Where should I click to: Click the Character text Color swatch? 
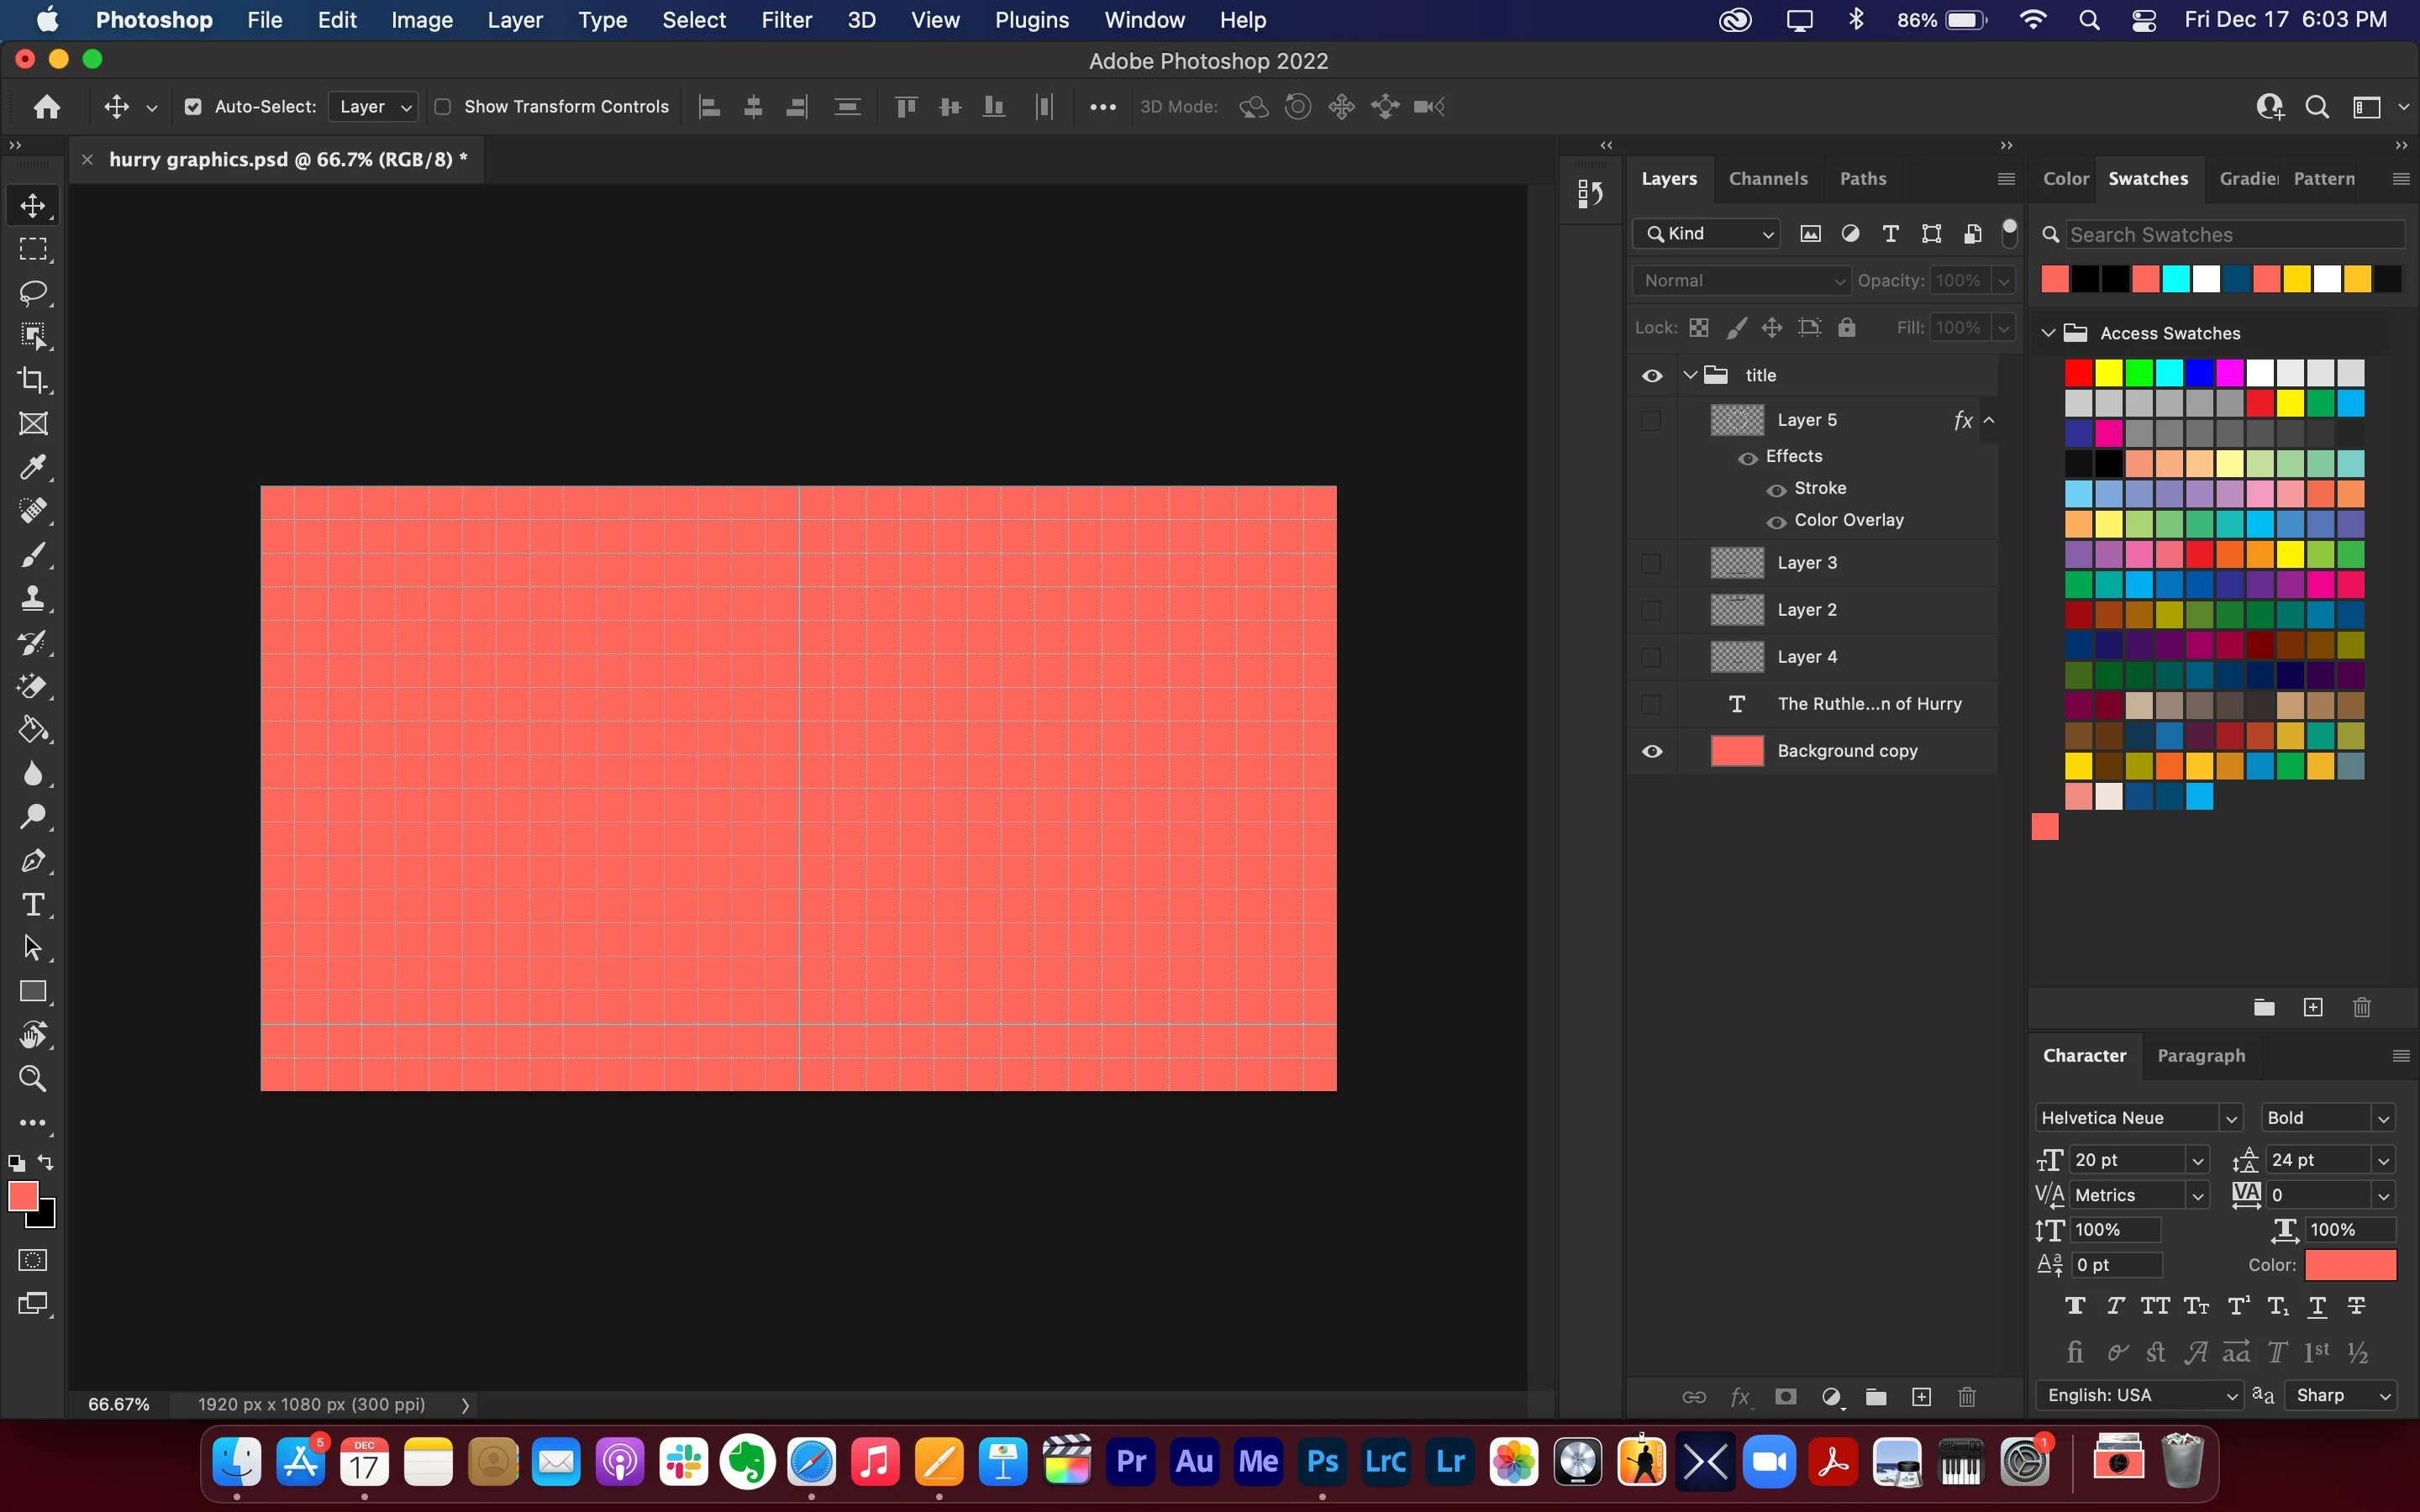coord(2349,1265)
